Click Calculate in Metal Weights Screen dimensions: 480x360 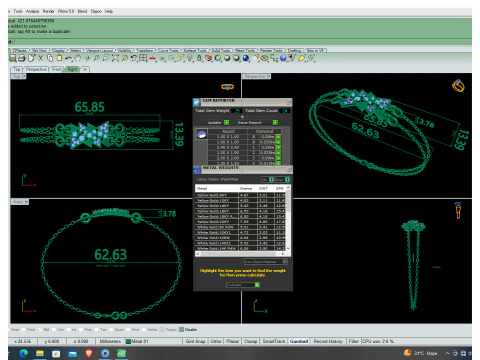click(242, 285)
